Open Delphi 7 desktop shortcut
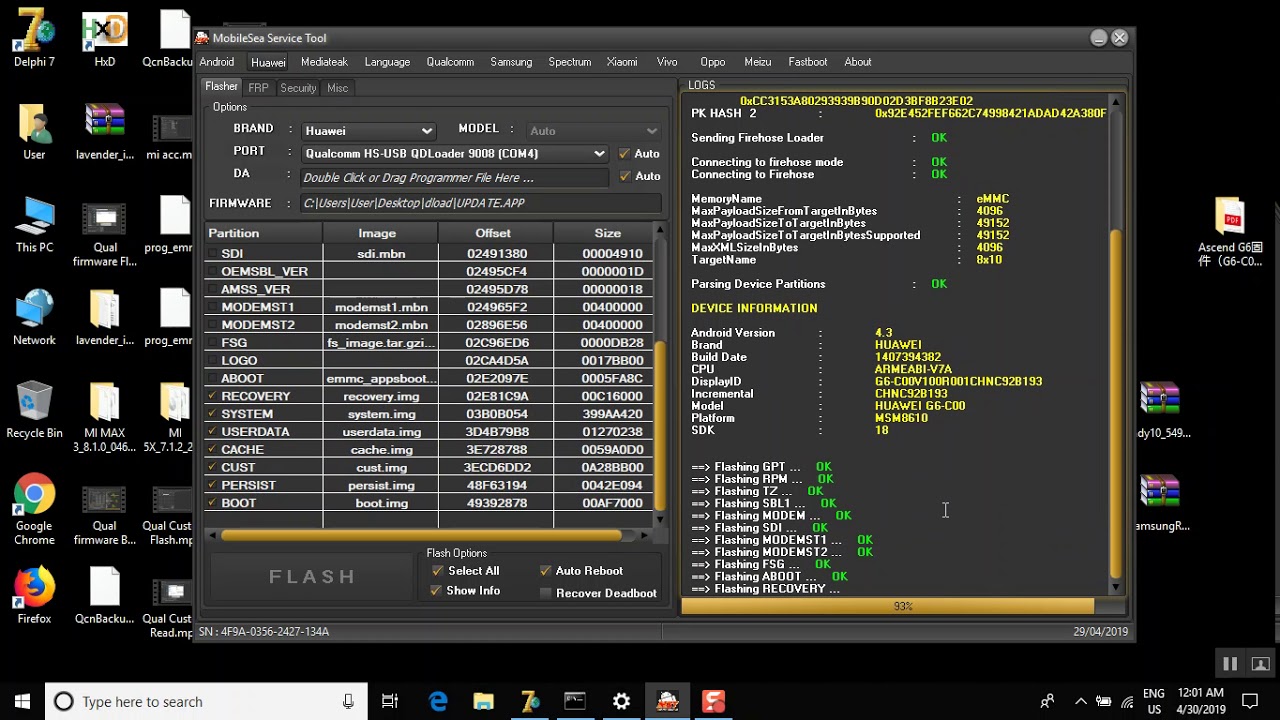 point(34,38)
